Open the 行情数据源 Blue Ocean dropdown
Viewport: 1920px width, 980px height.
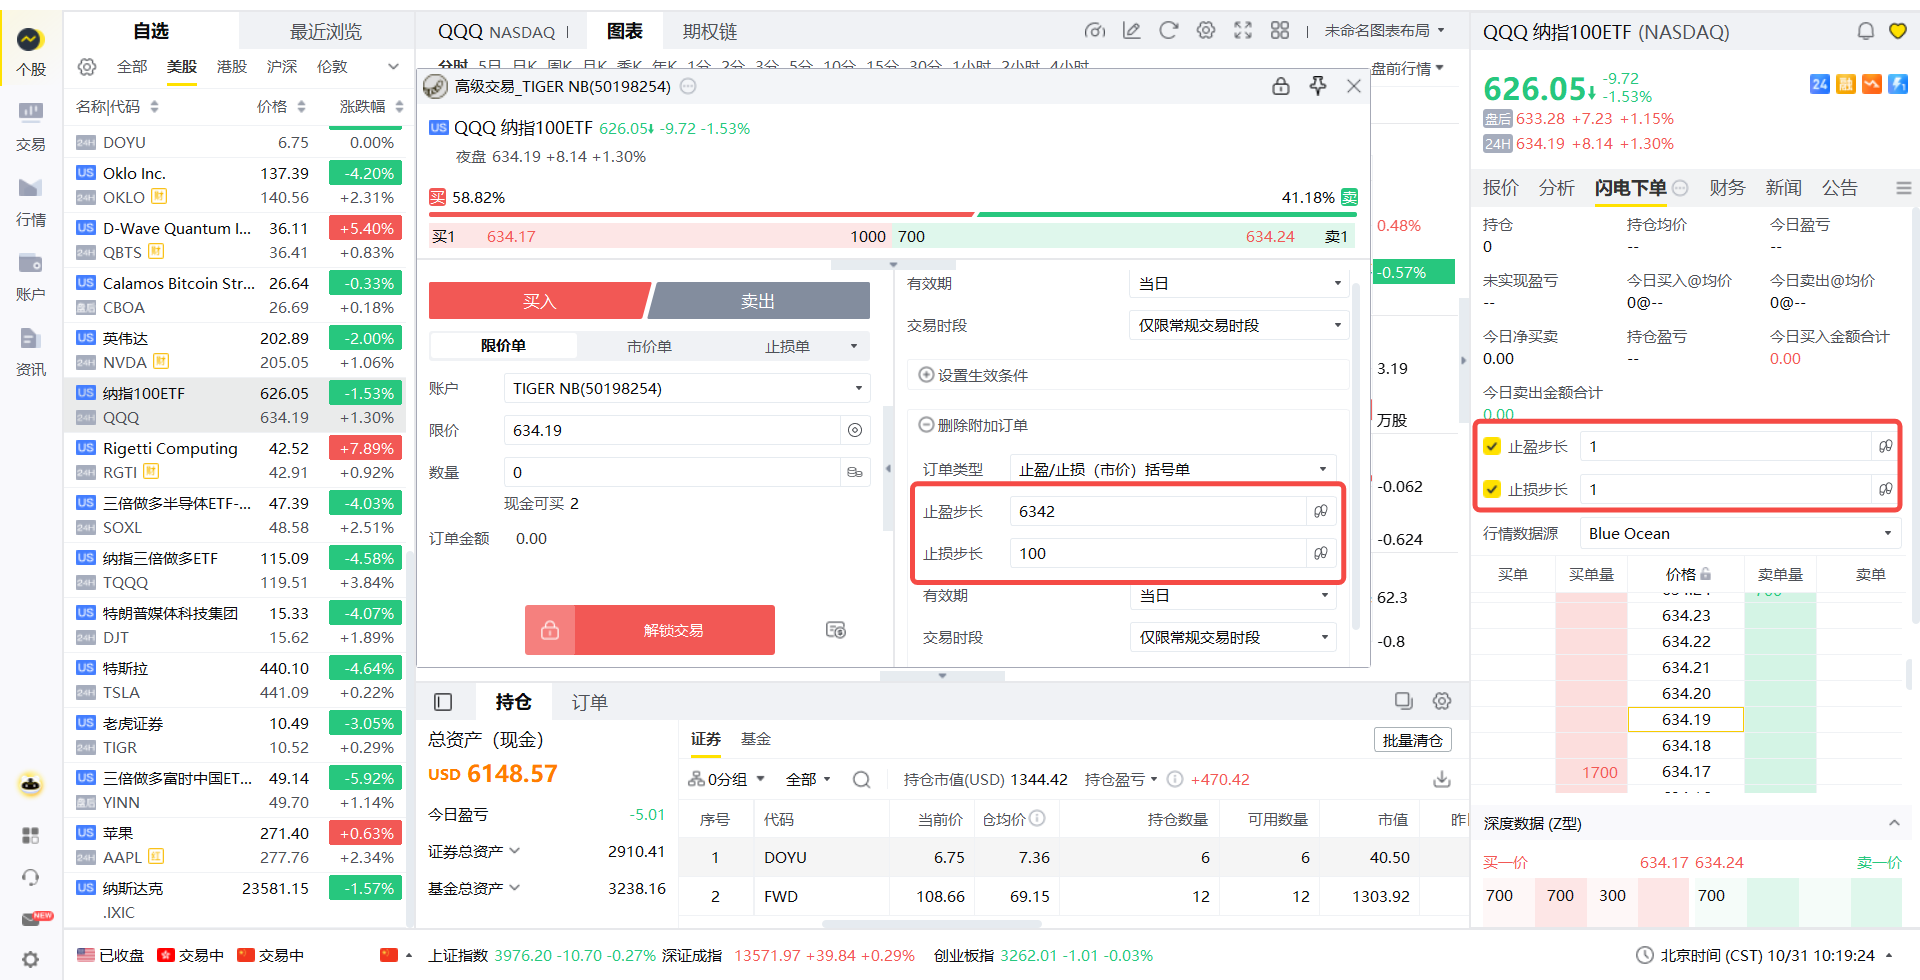[x=1739, y=534]
